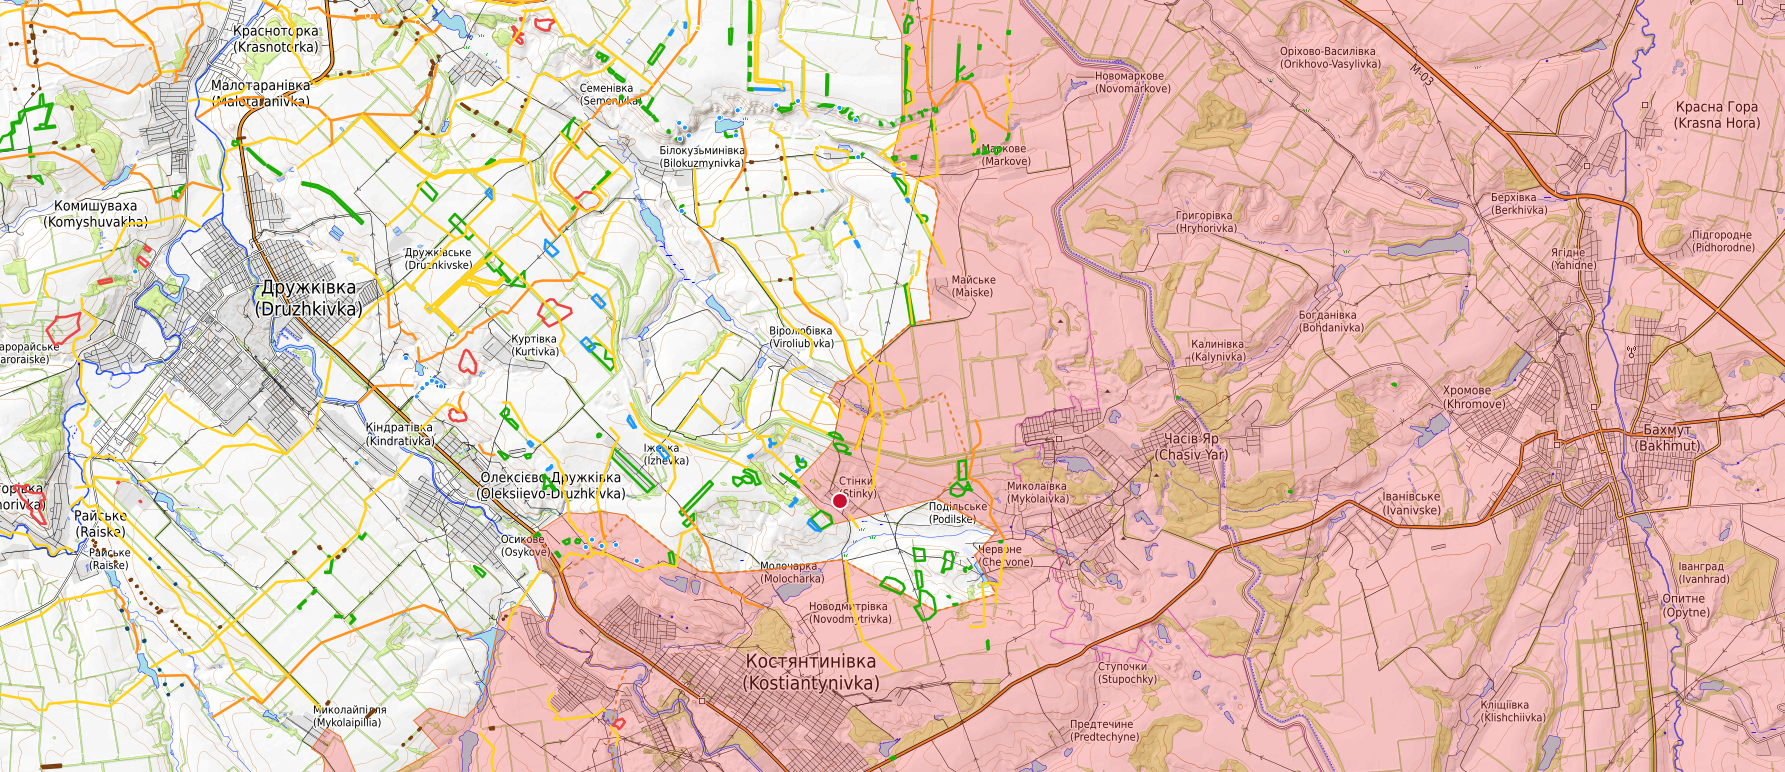
Task: Select the Дружківка (Druzhkivka) city label
Action: (309, 299)
